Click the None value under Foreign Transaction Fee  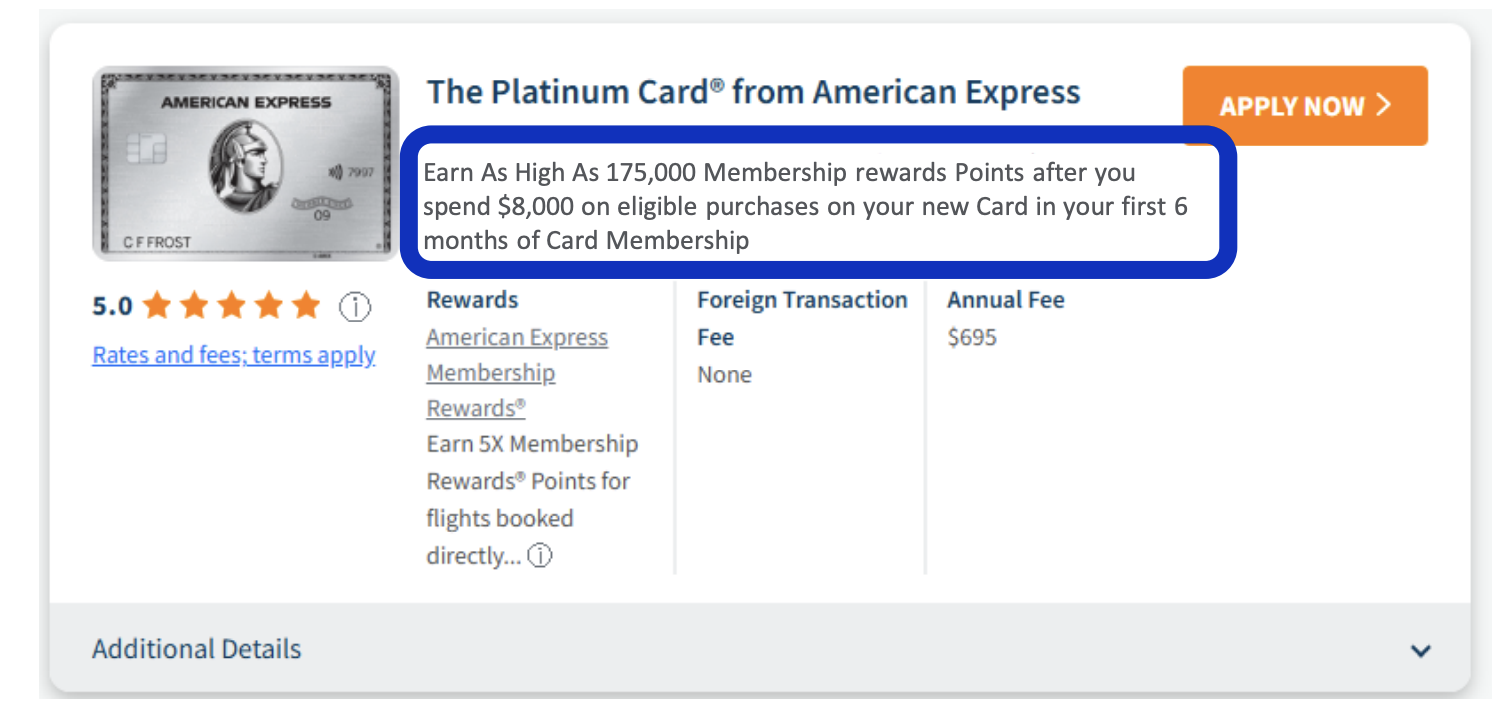coord(723,374)
